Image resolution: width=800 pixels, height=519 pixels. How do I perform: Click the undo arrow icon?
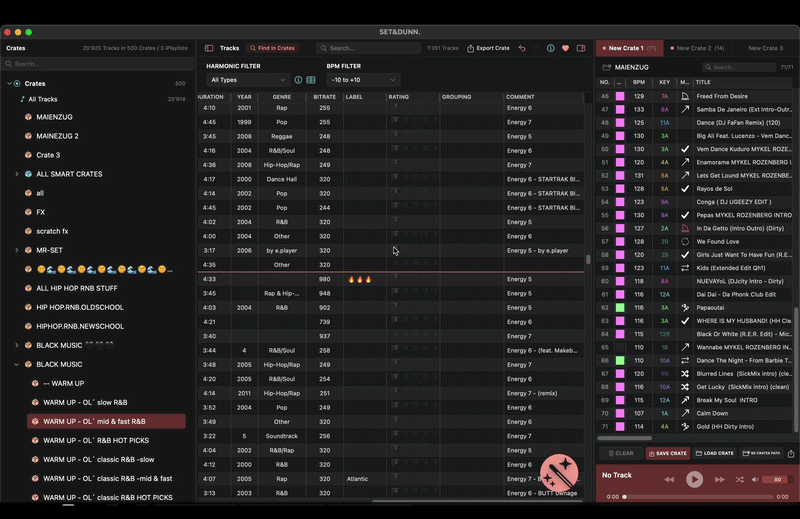(x=522, y=48)
